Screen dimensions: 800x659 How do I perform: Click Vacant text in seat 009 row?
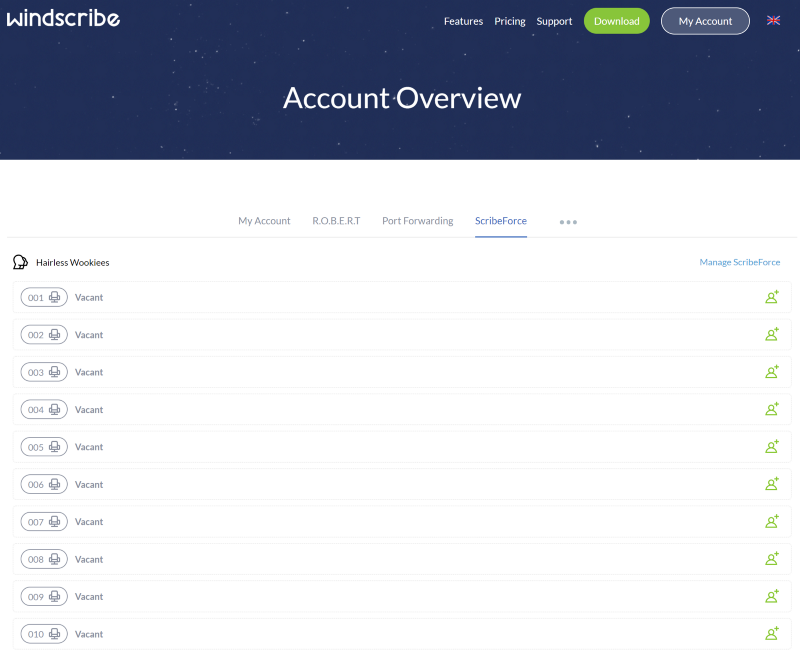tap(89, 596)
